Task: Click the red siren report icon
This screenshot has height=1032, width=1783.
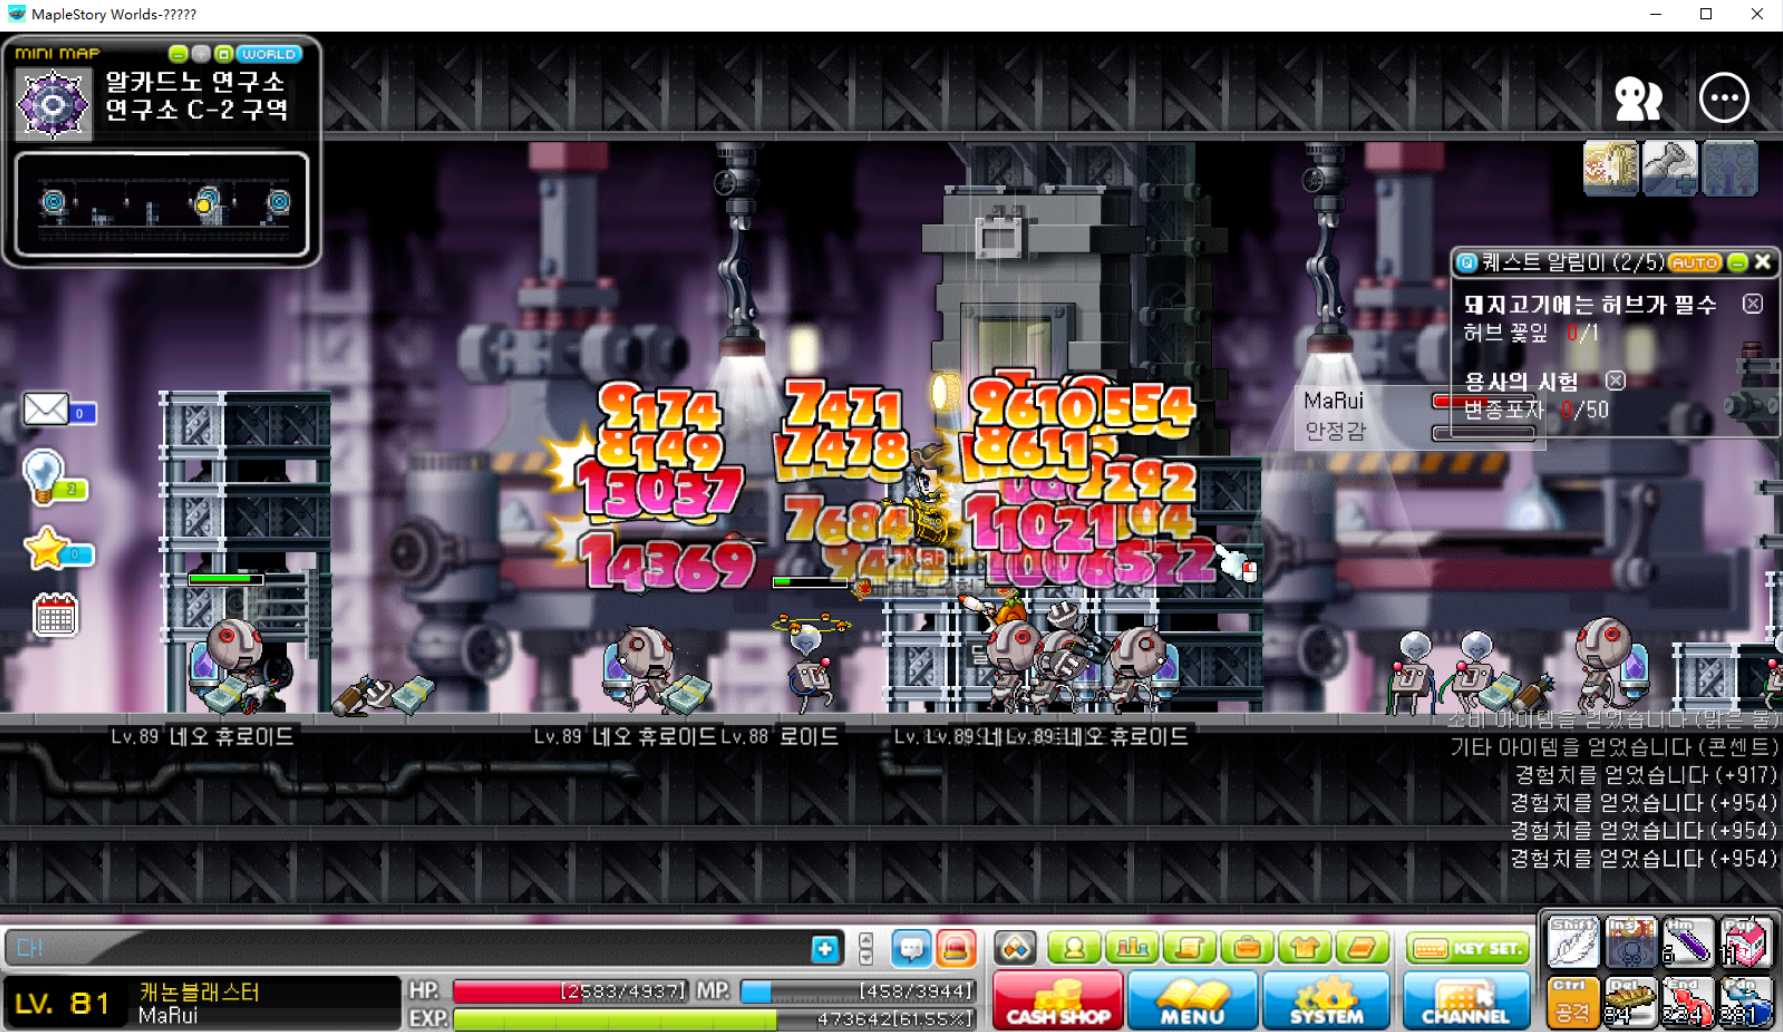Action: [x=956, y=948]
